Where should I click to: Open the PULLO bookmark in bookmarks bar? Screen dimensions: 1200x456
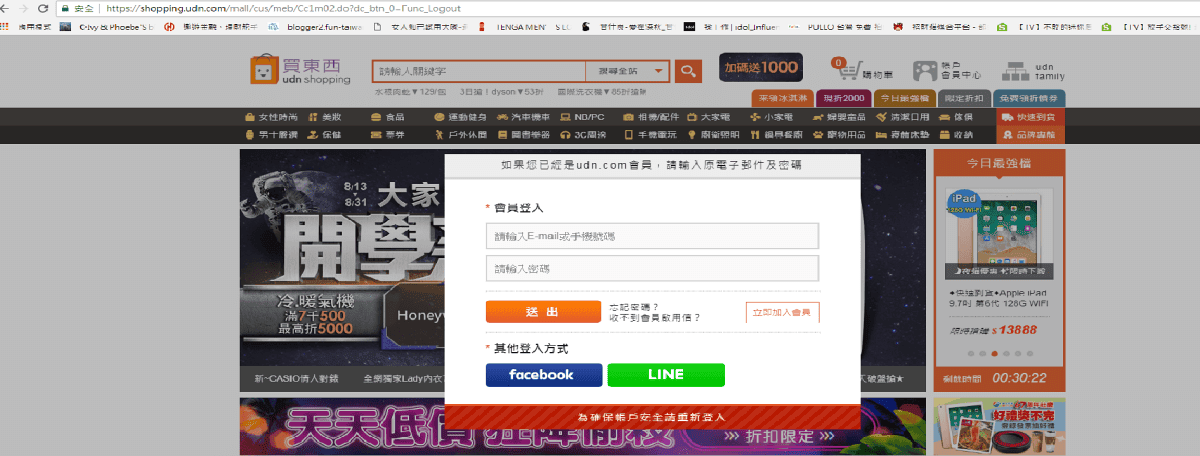click(x=836, y=28)
